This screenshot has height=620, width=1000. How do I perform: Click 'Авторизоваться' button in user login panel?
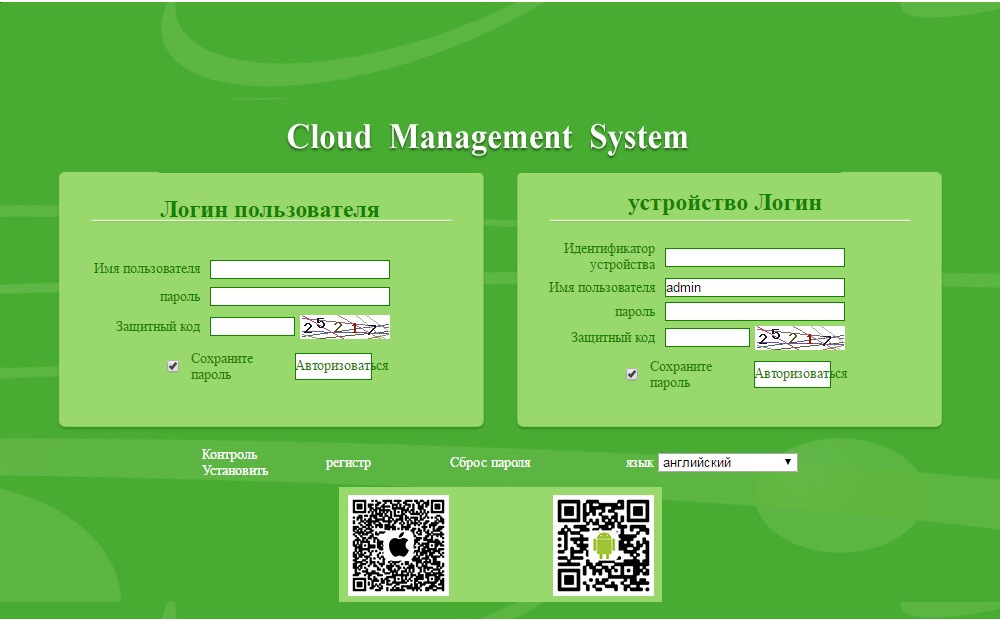click(x=334, y=366)
